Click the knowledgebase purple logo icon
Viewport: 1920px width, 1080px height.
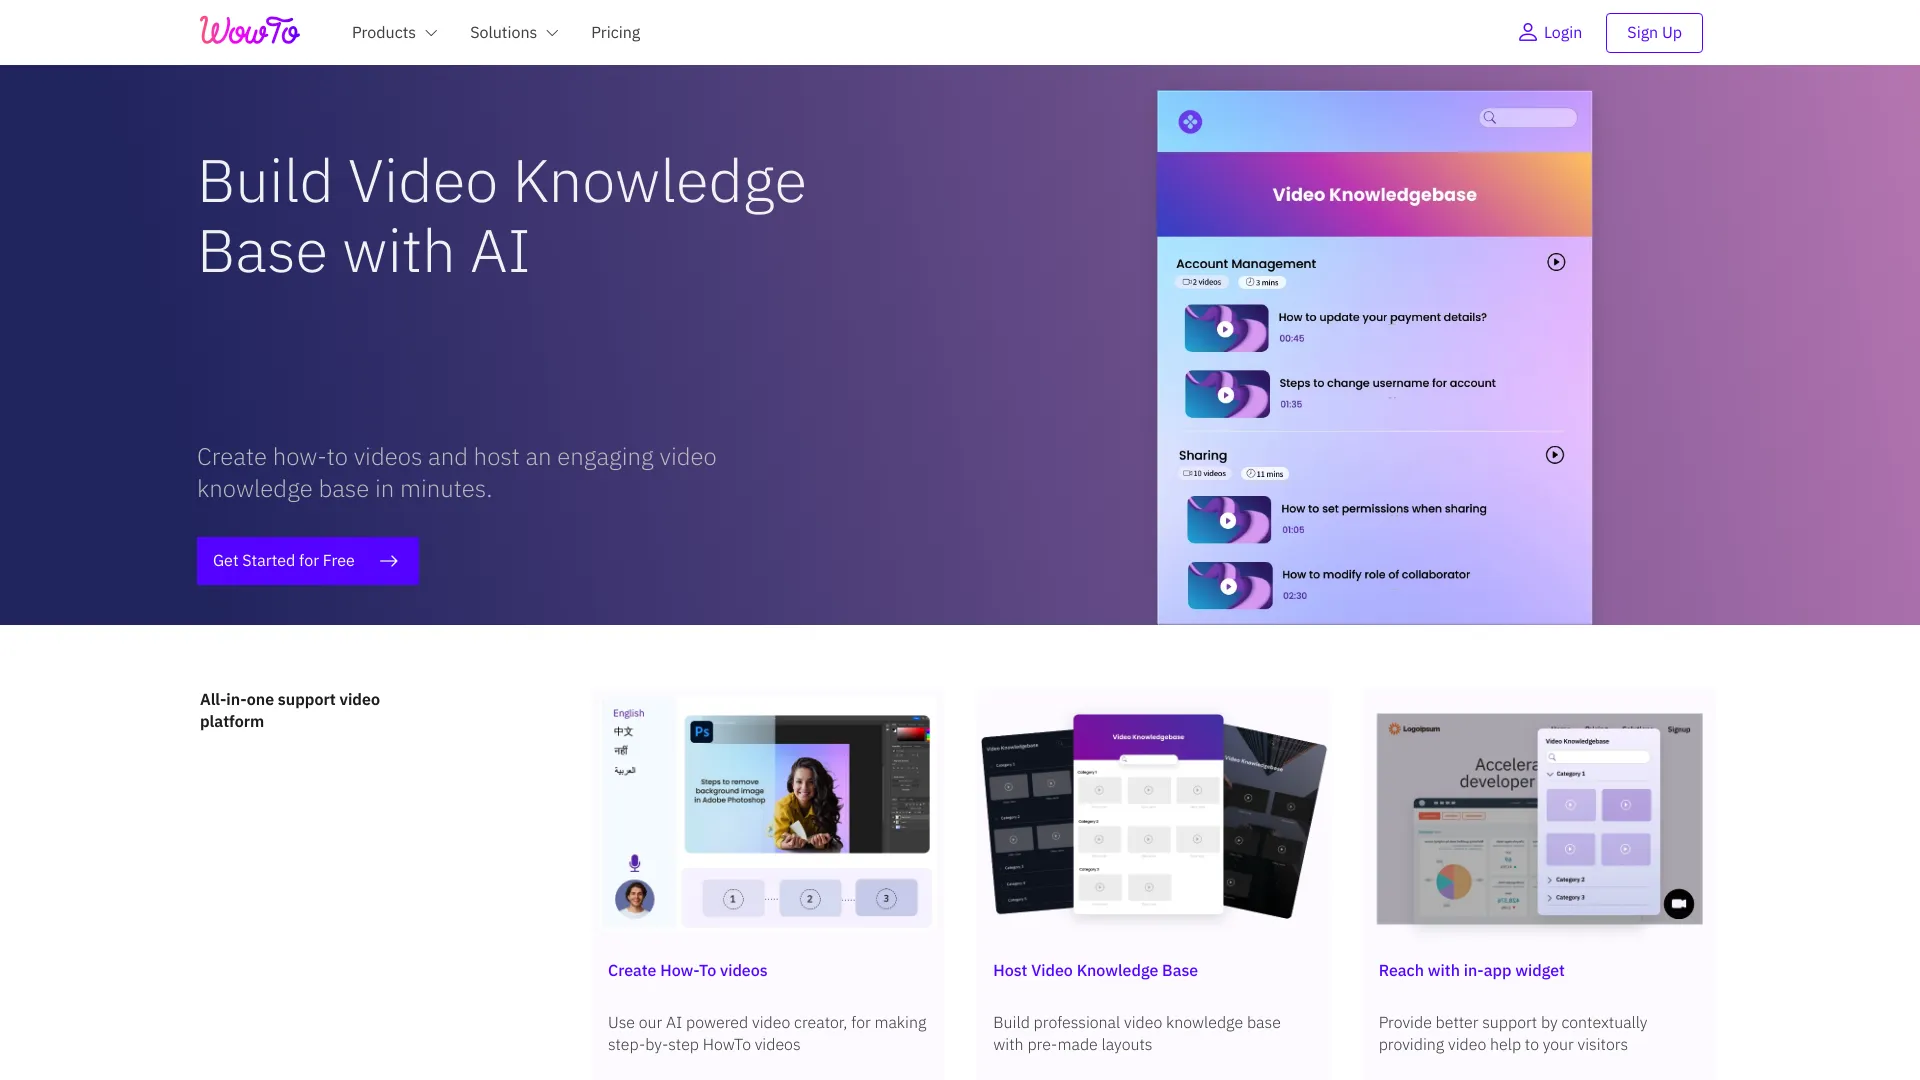pos(1190,122)
